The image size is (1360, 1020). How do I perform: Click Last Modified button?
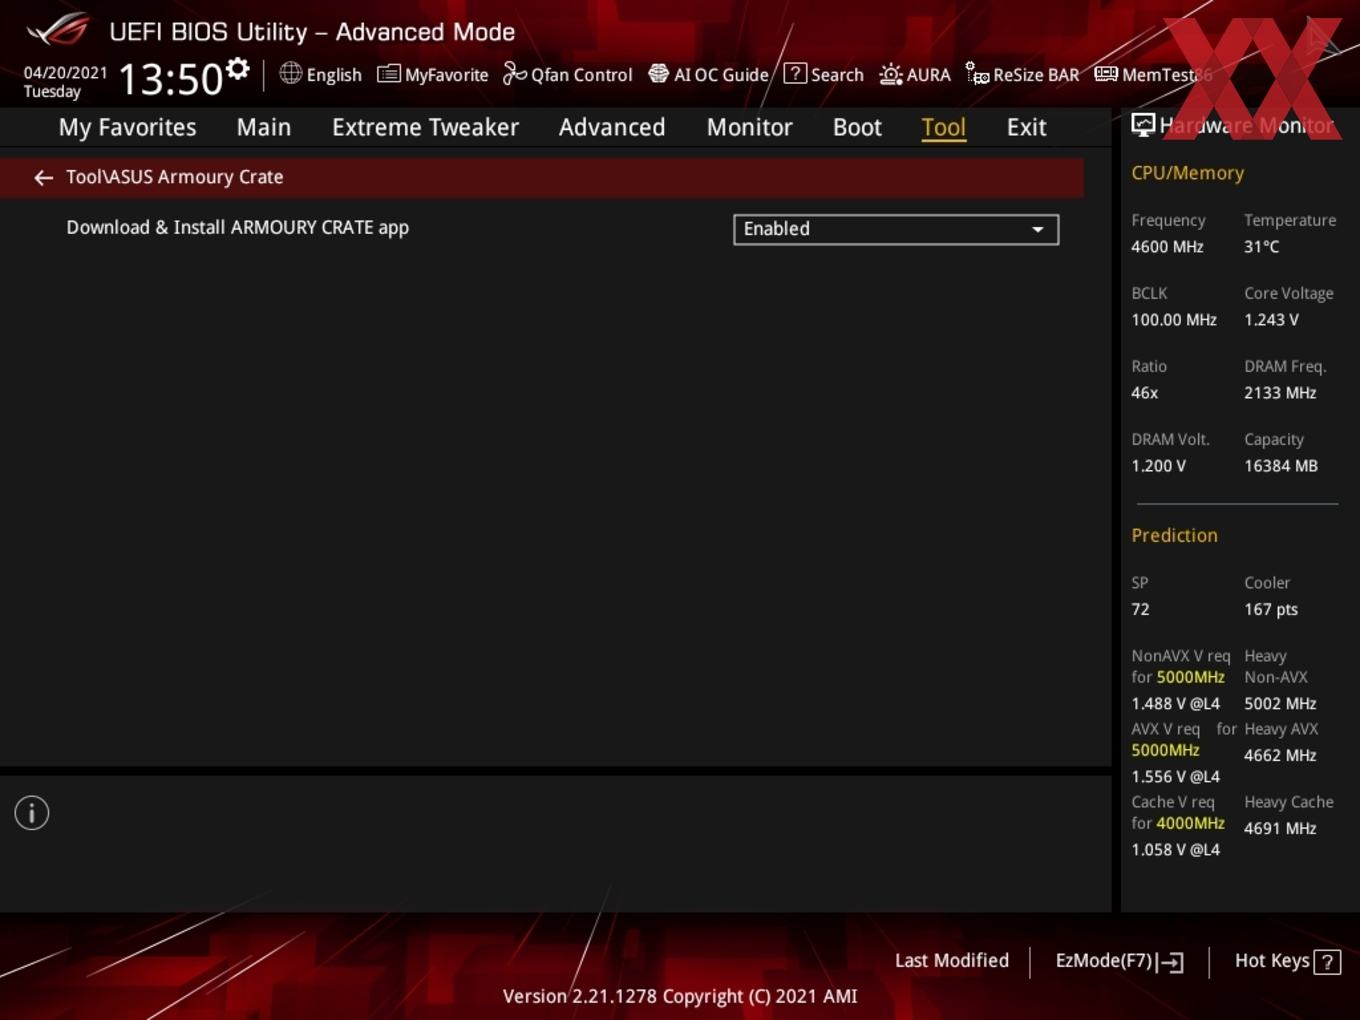pyautogui.click(x=952, y=961)
